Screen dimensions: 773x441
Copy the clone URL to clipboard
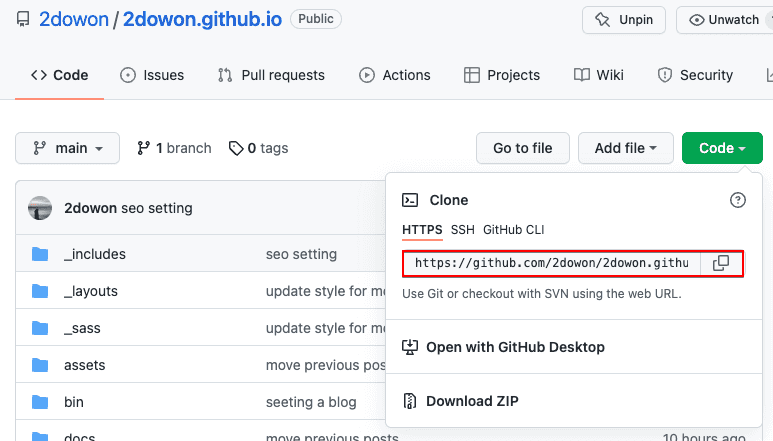tap(720, 263)
